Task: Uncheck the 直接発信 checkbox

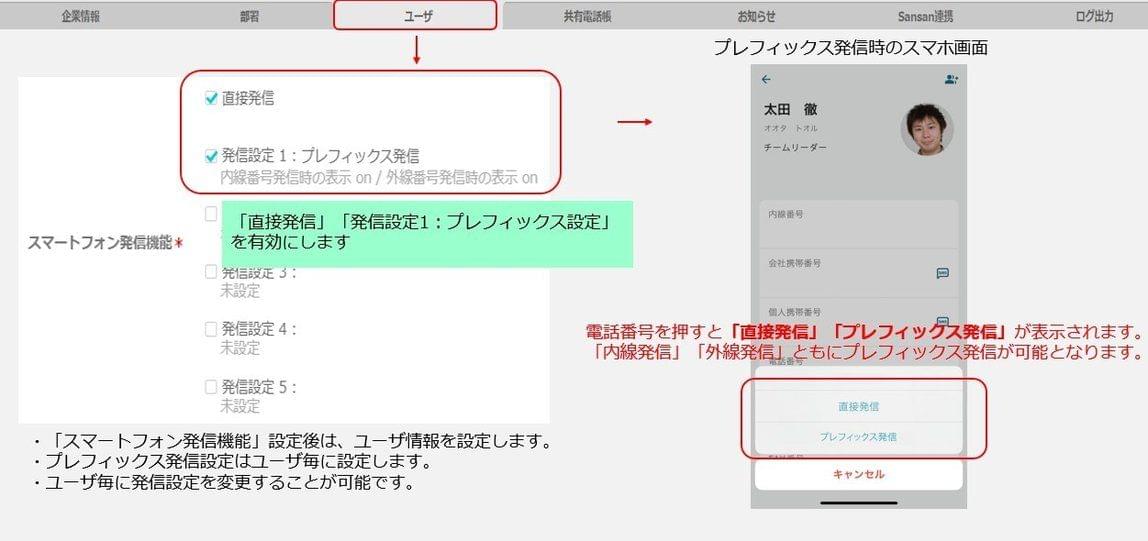Action: tap(212, 98)
